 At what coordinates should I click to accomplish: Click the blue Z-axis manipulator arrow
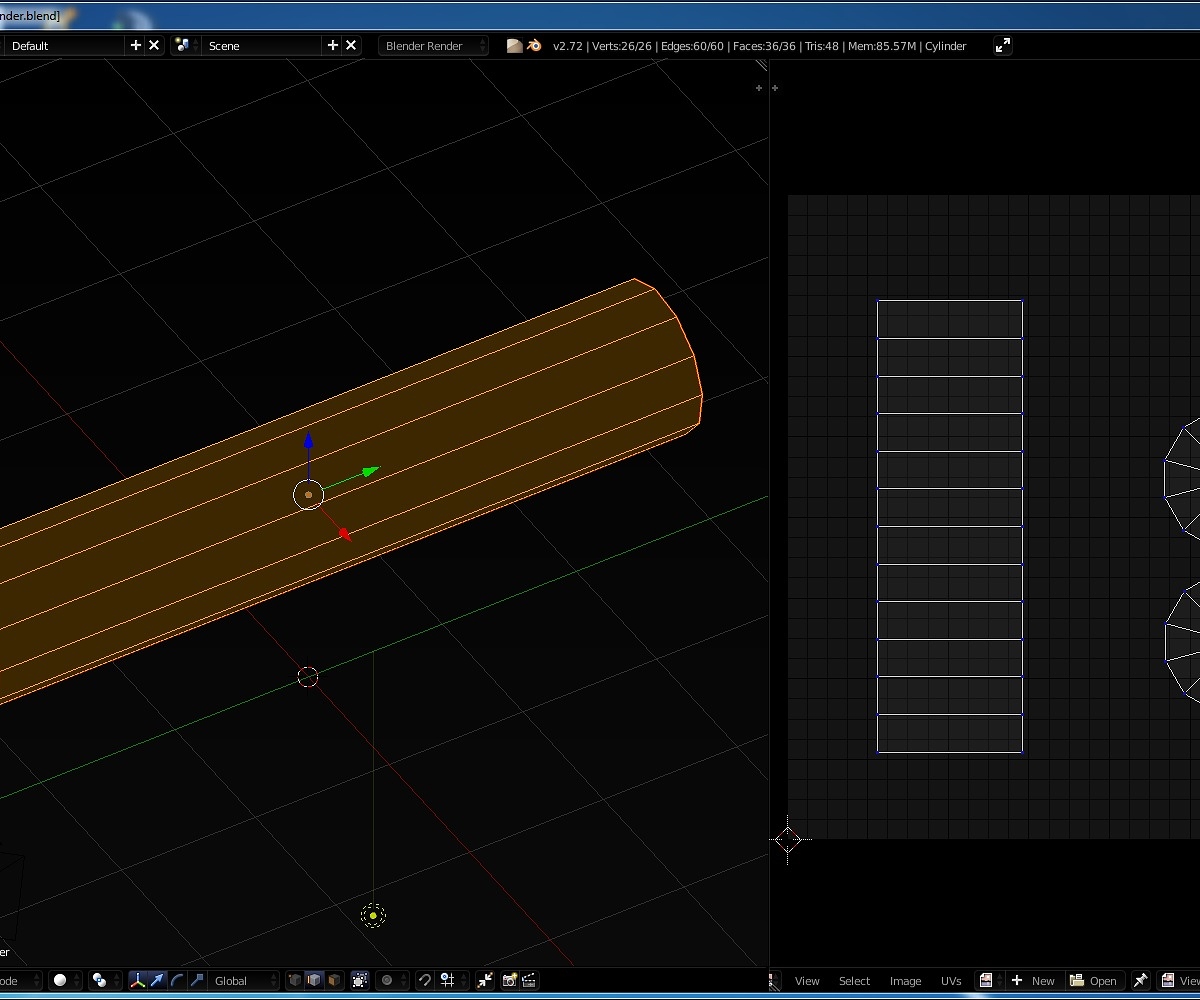(x=309, y=441)
